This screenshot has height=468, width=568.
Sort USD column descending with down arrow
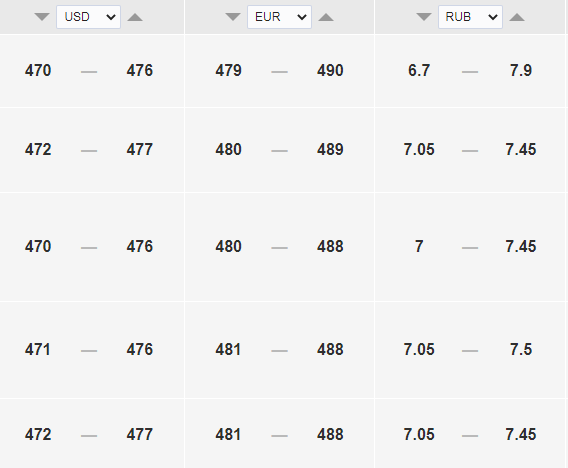click(x=42, y=17)
